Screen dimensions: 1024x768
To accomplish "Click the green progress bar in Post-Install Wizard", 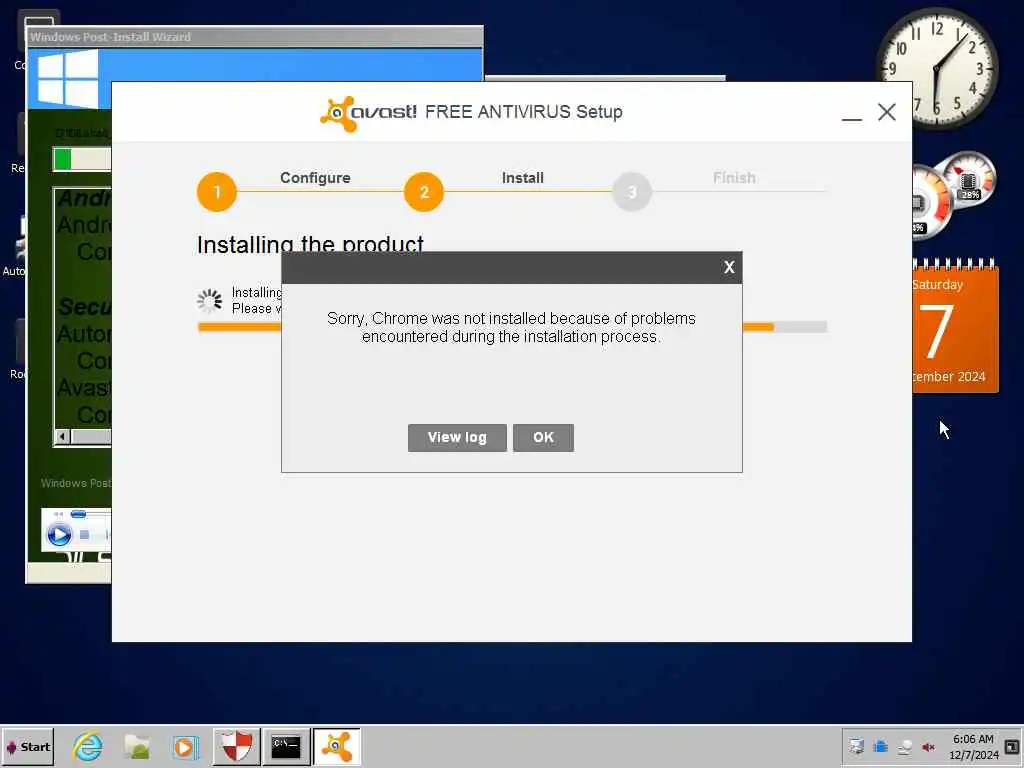I will click(63, 159).
